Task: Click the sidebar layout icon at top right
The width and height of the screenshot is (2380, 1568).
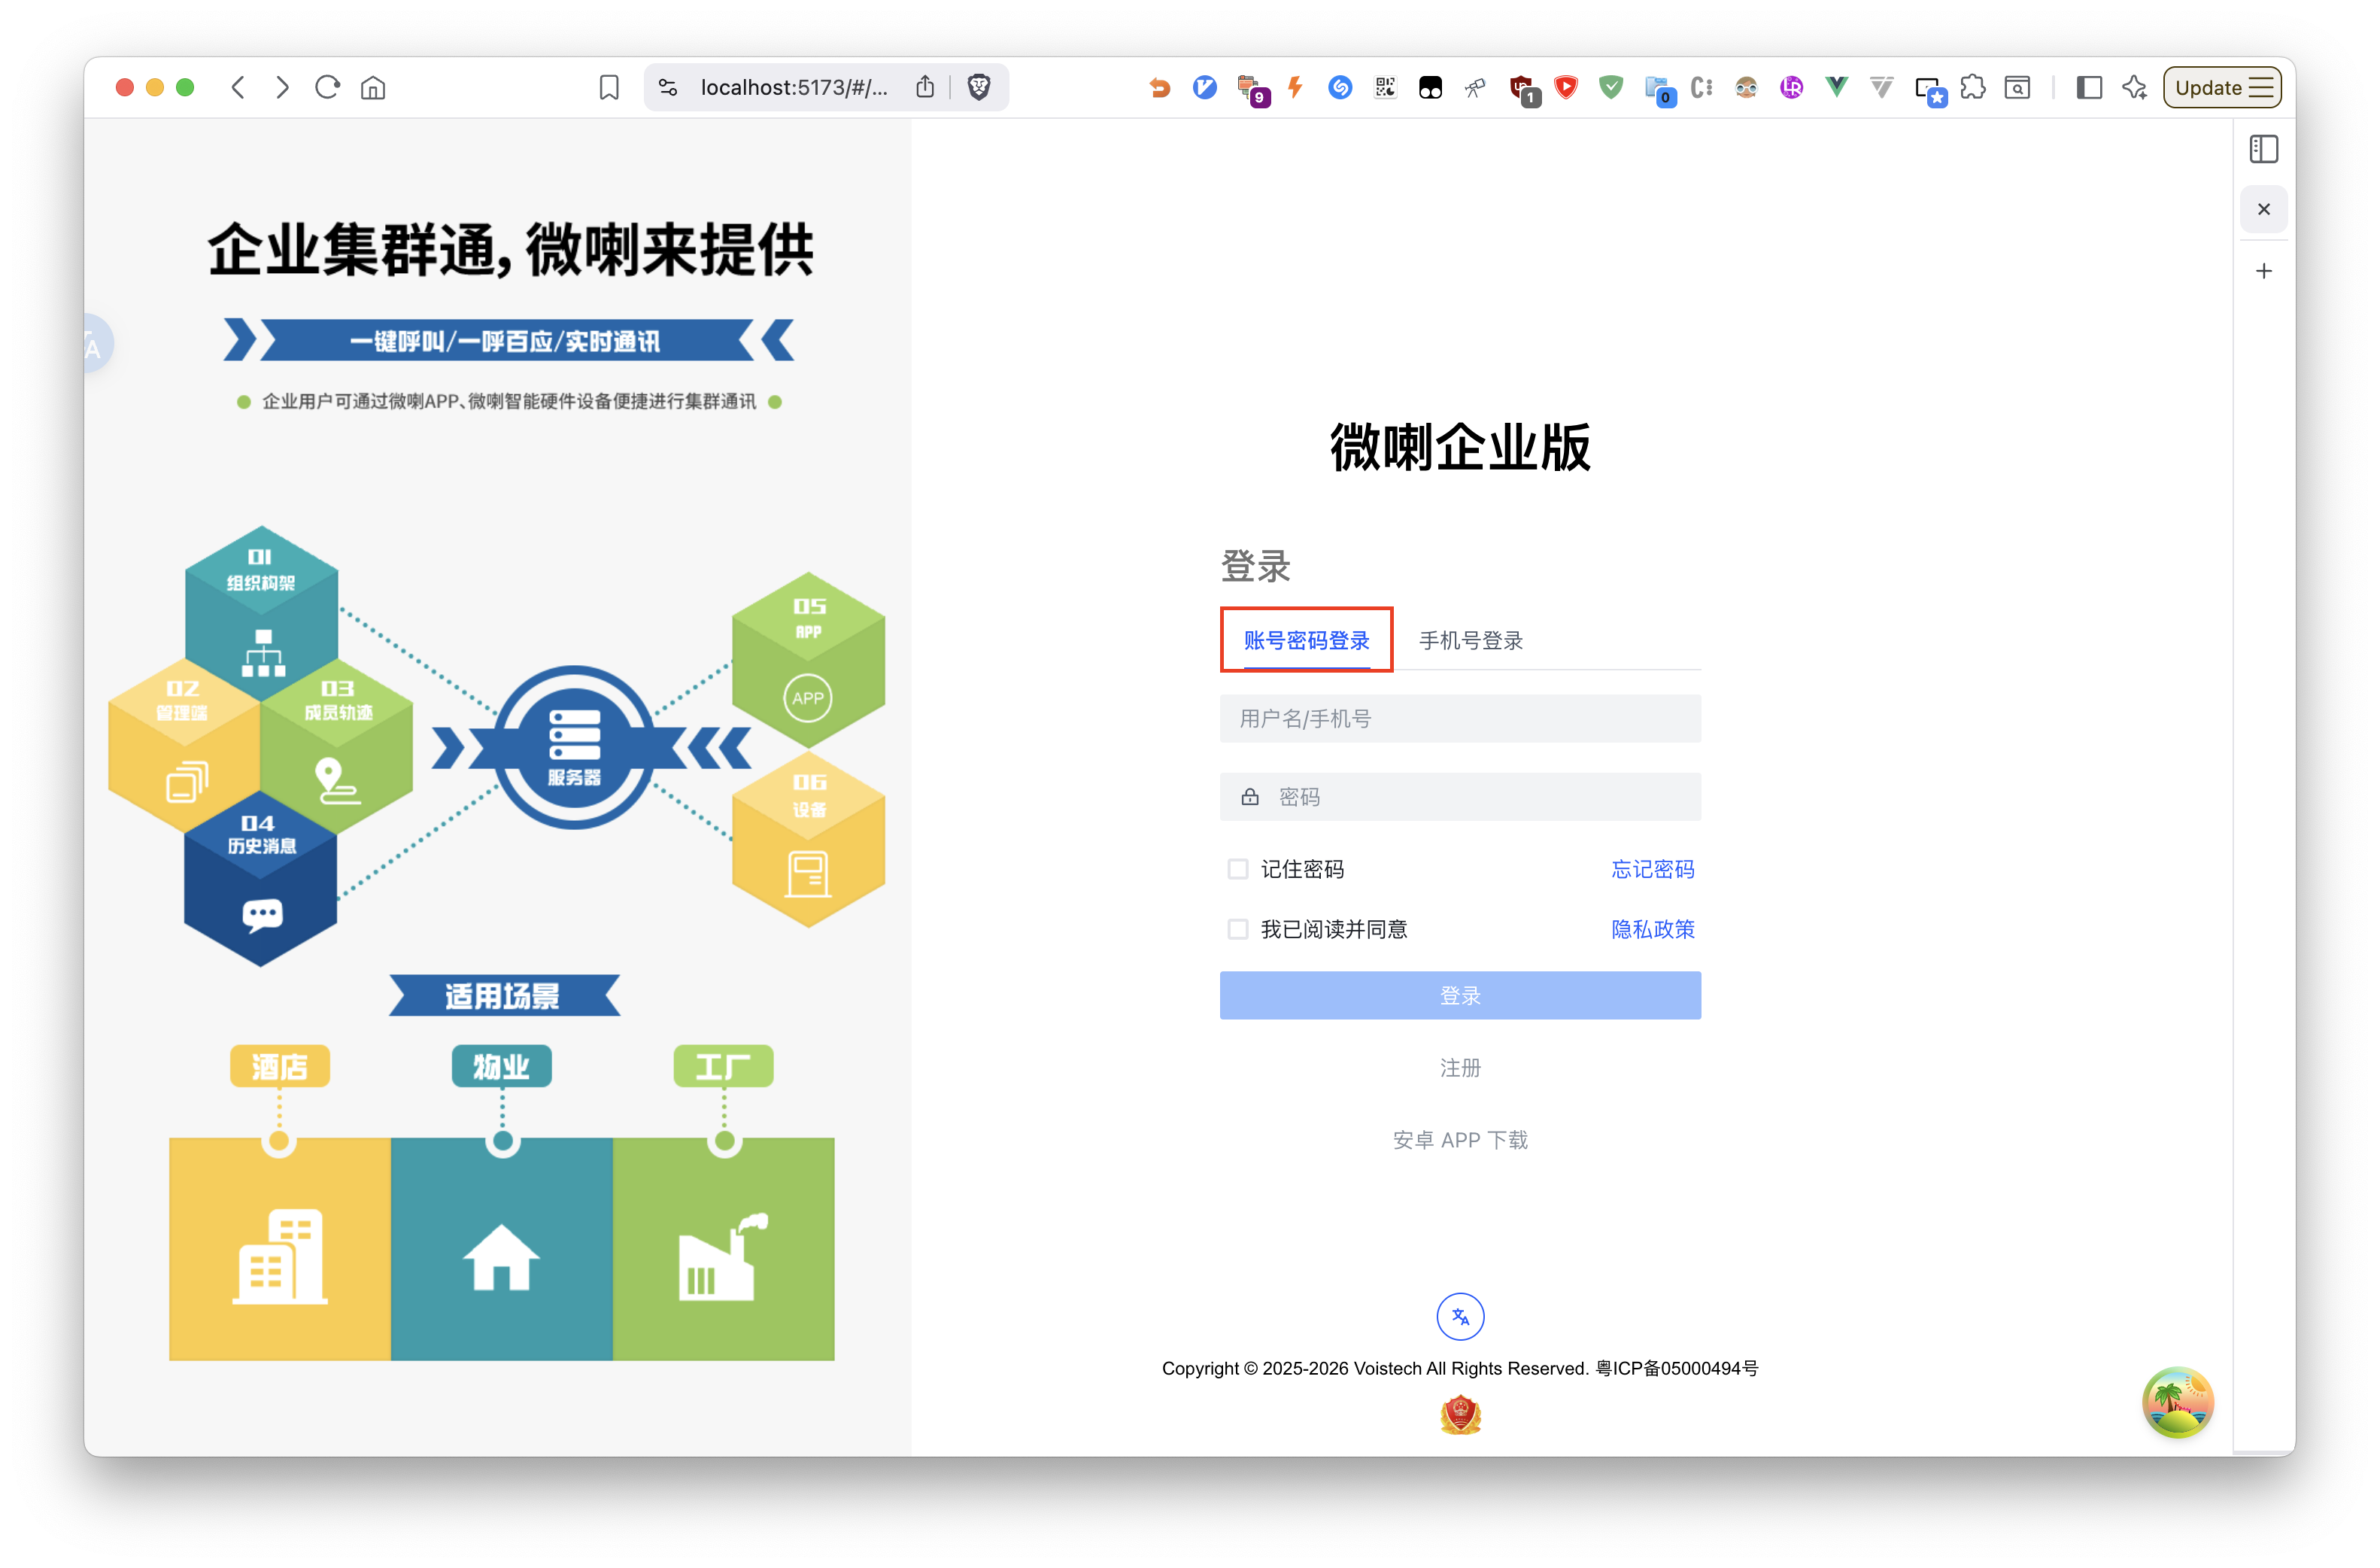Action: point(2264,149)
